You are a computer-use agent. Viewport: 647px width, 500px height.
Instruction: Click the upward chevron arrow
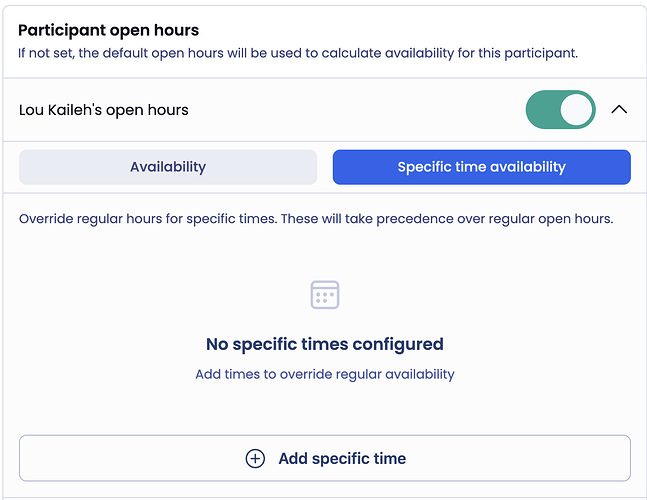click(x=619, y=110)
